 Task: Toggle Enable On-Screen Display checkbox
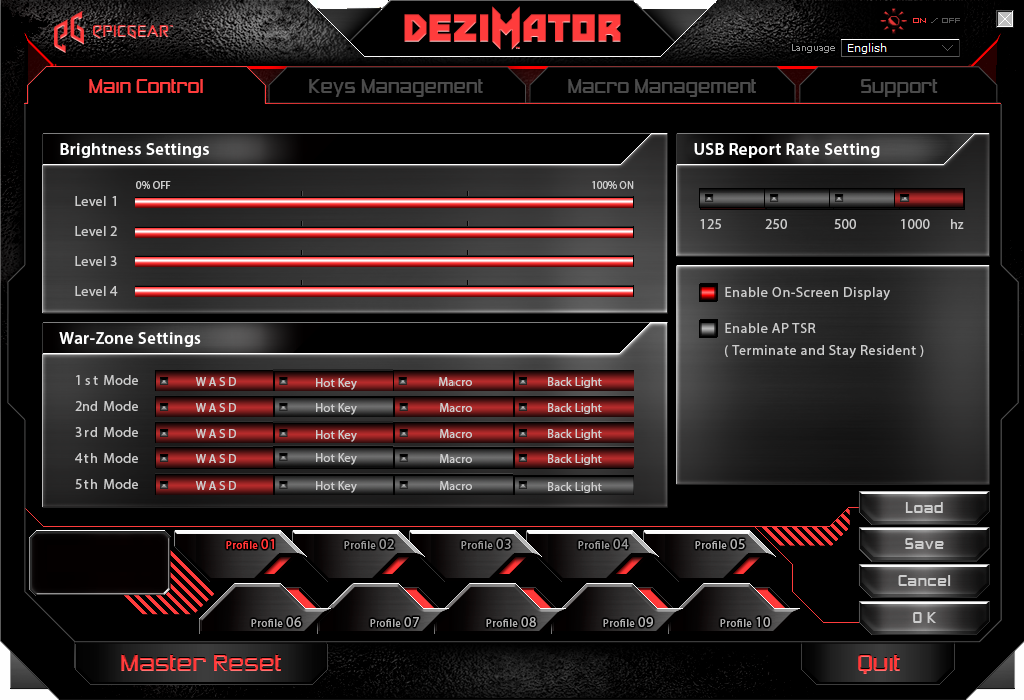708,293
